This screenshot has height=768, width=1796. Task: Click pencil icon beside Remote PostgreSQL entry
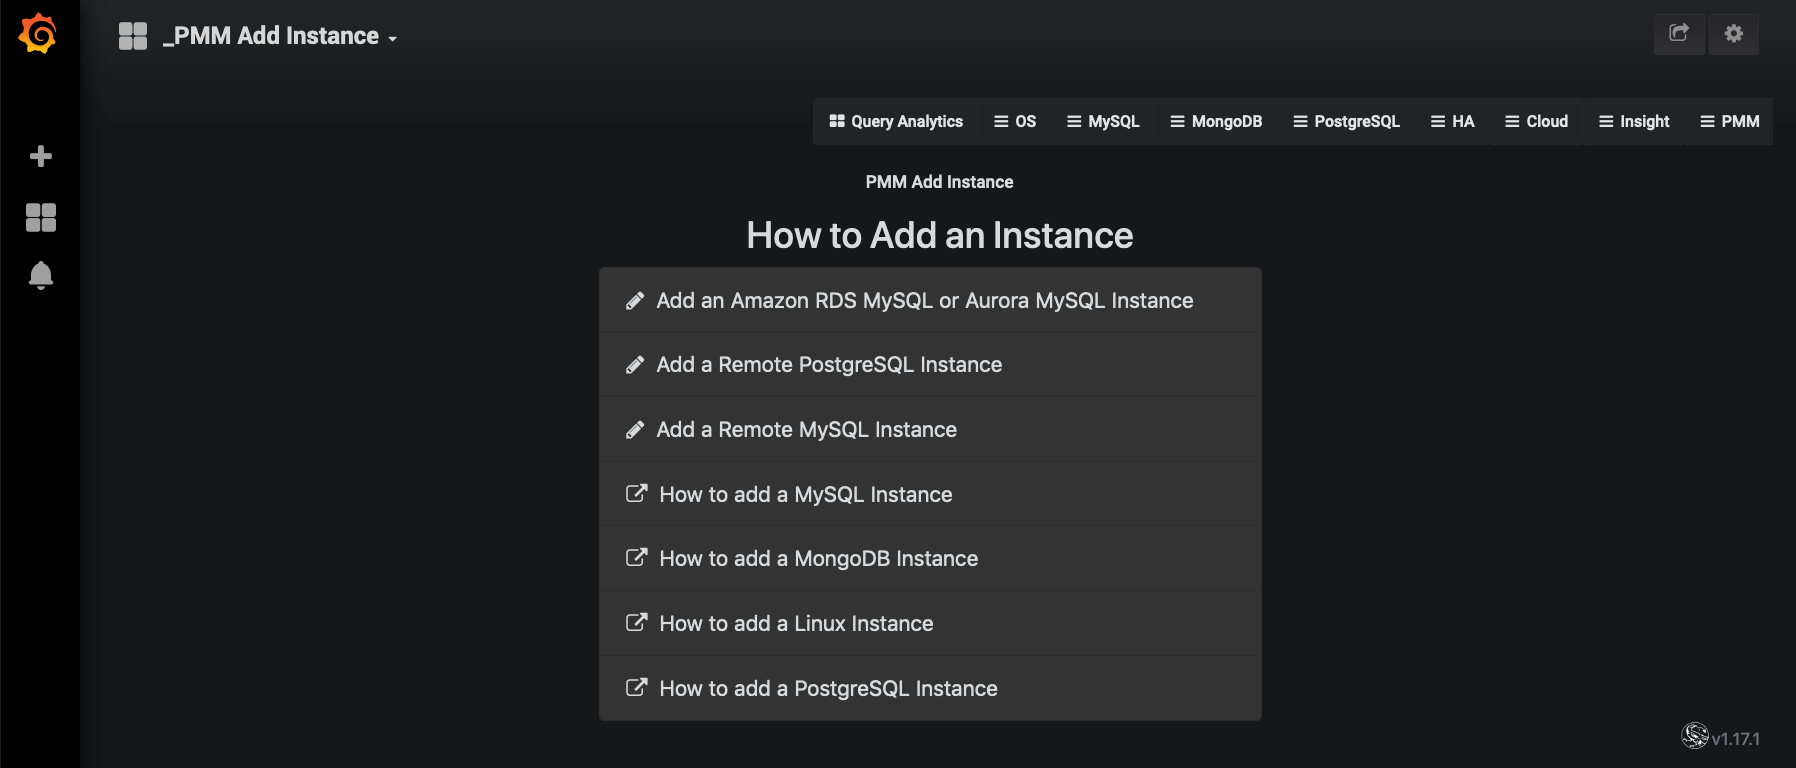(x=635, y=365)
